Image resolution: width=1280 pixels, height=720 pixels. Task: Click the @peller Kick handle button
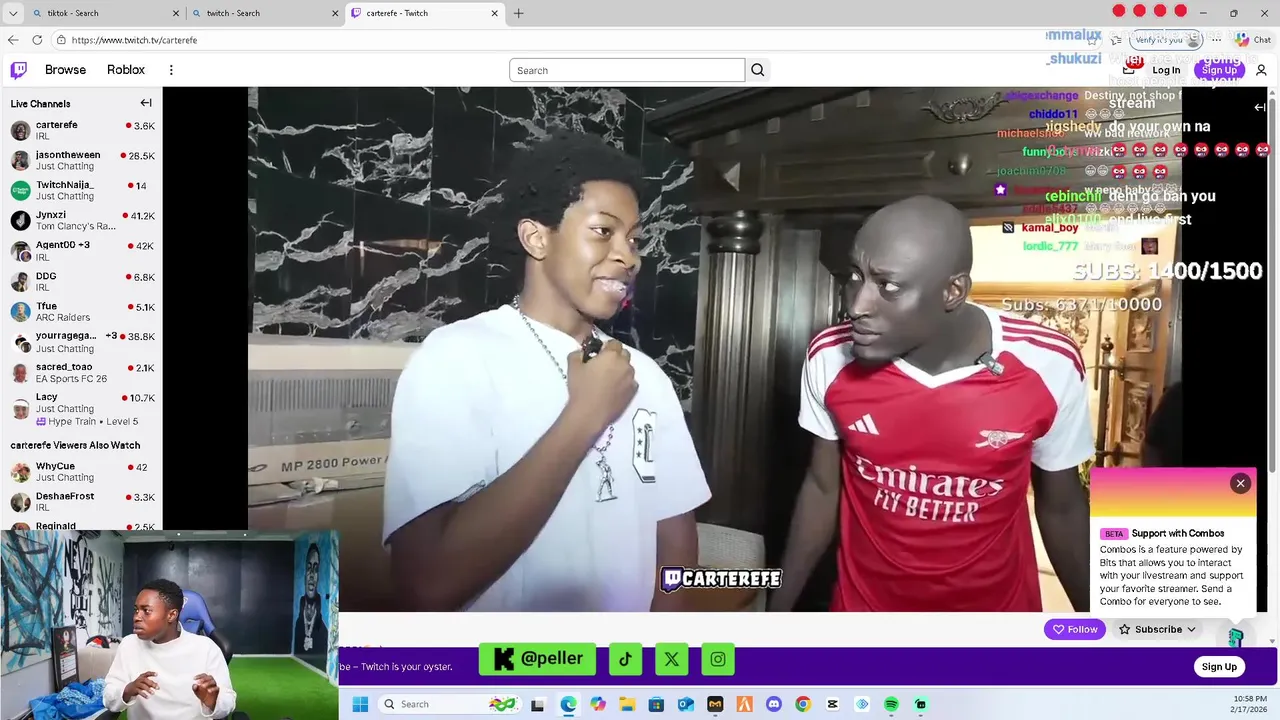click(x=538, y=659)
